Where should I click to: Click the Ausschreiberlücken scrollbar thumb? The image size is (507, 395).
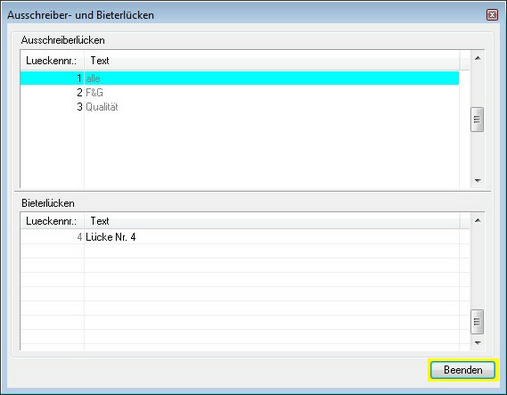point(477,119)
